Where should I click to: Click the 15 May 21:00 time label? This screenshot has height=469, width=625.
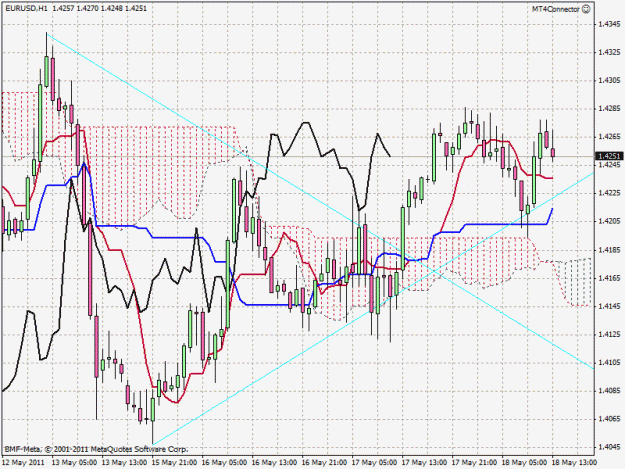(x=174, y=462)
